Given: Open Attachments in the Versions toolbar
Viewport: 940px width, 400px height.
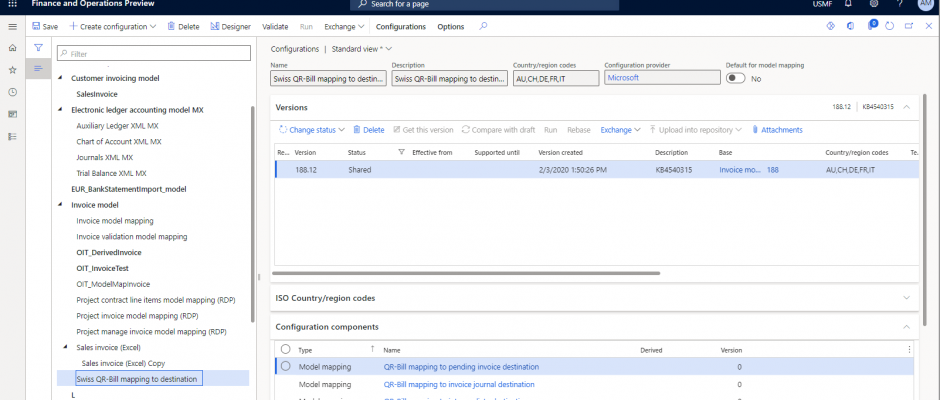Looking at the screenshot, I should 777,130.
